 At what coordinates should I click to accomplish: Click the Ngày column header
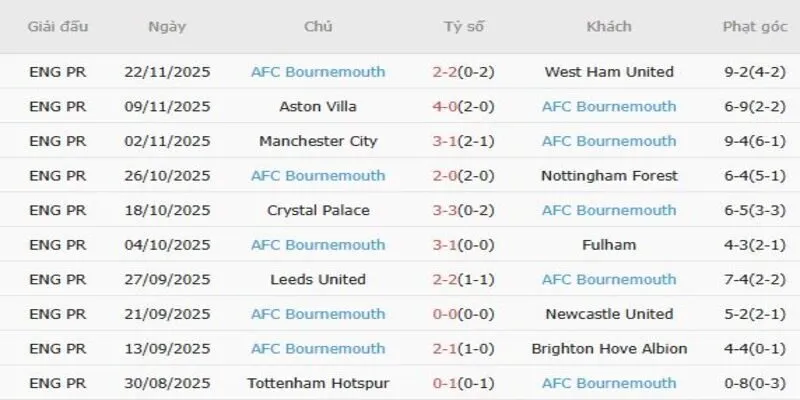(166, 27)
